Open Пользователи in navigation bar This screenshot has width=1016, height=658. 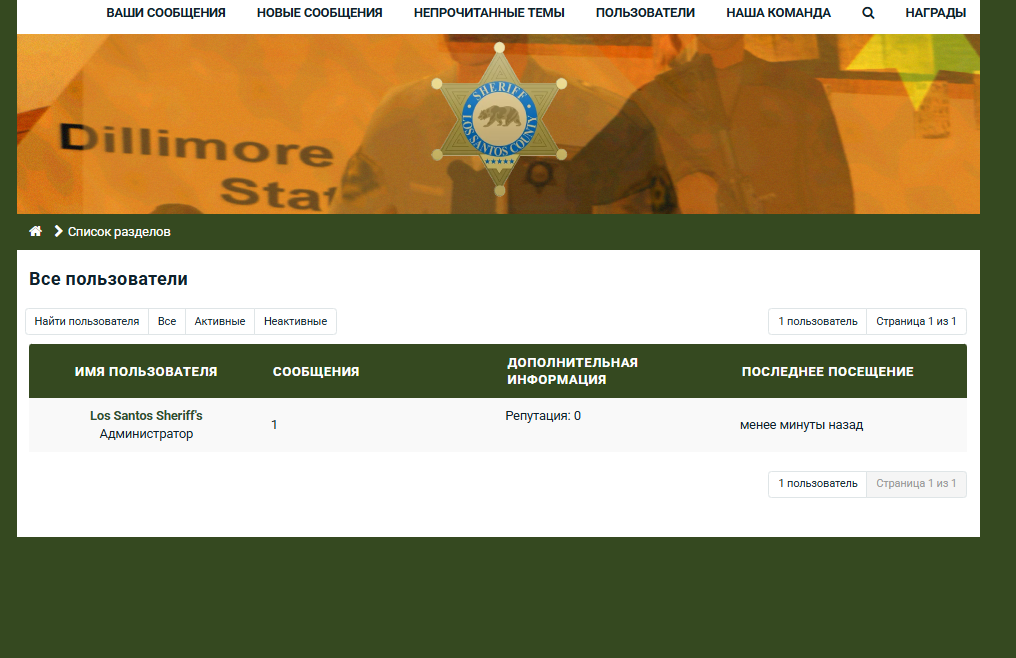pyautogui.click(x=645, y=13)
